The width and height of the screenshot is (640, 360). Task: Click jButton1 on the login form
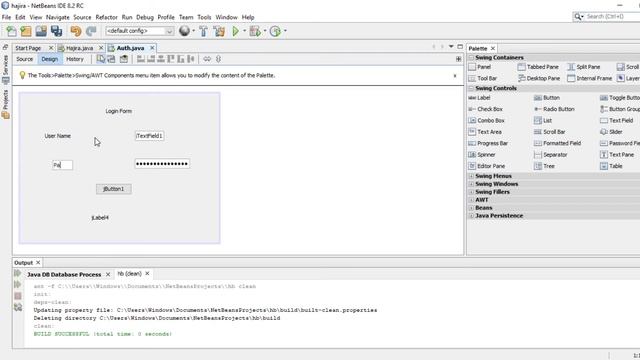coord(114,189)
